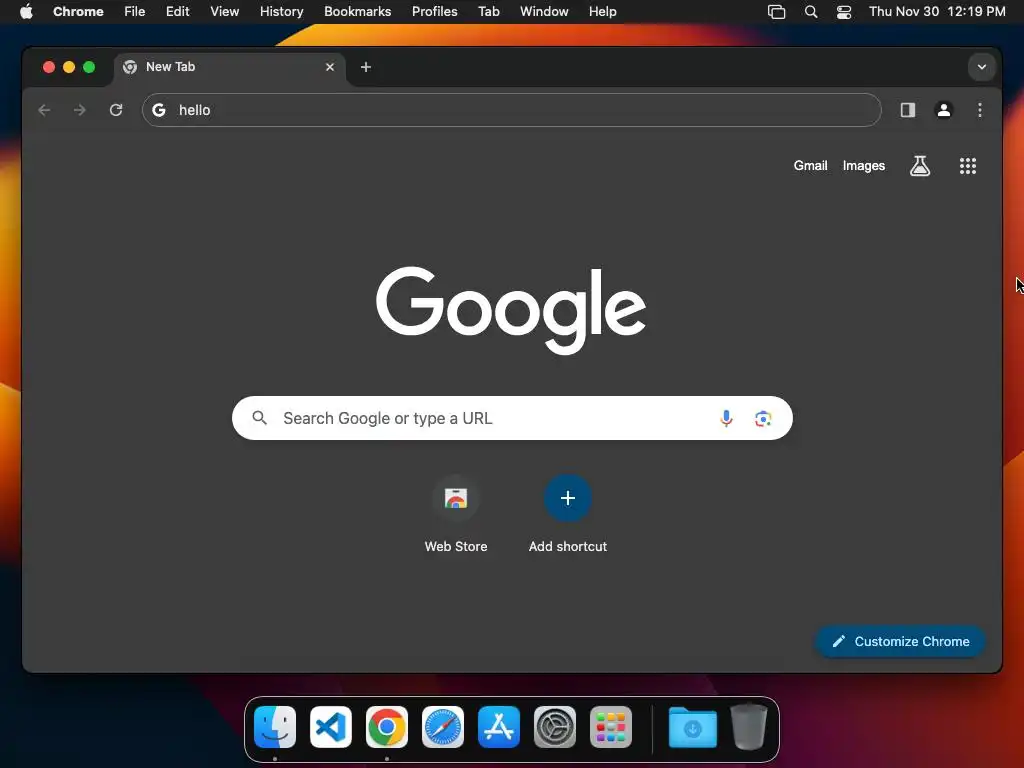Open the File menu
Image resolution: width=1024 pixels, height=768 pixels.
(x=135, y=12)
